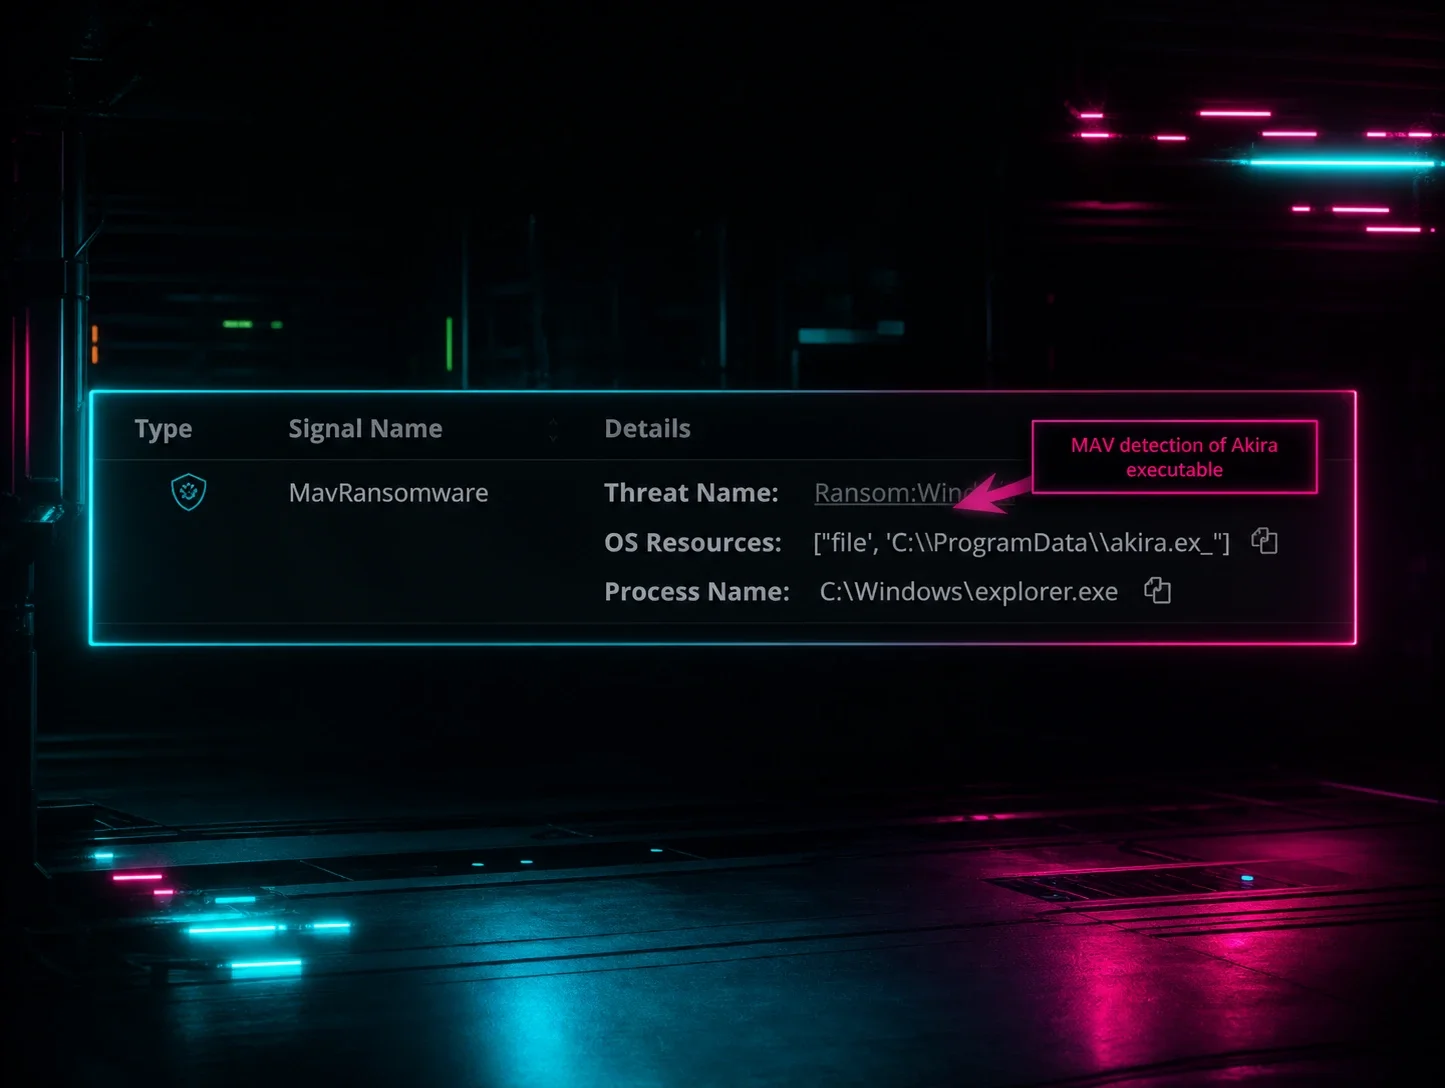Click the Process Name label

click(x=697, y=592)
